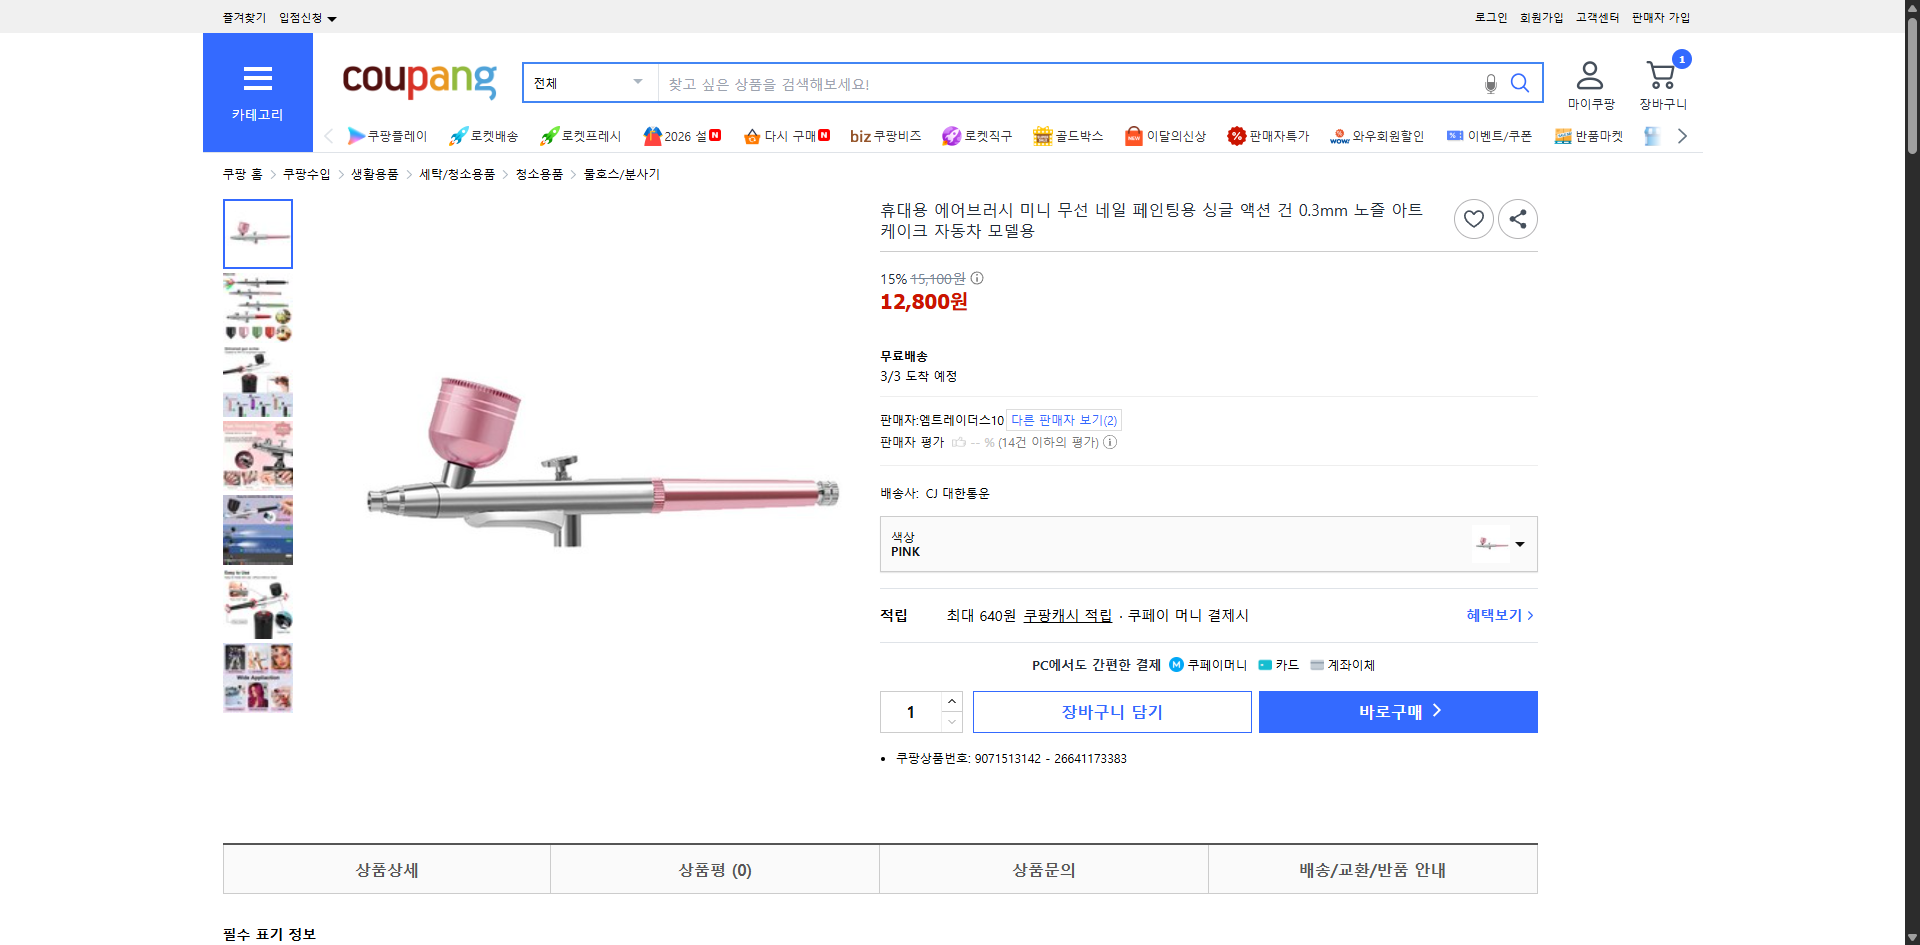Click the seller rating info icon
Screen dimensions: 1920x945
pos(1109,442)
